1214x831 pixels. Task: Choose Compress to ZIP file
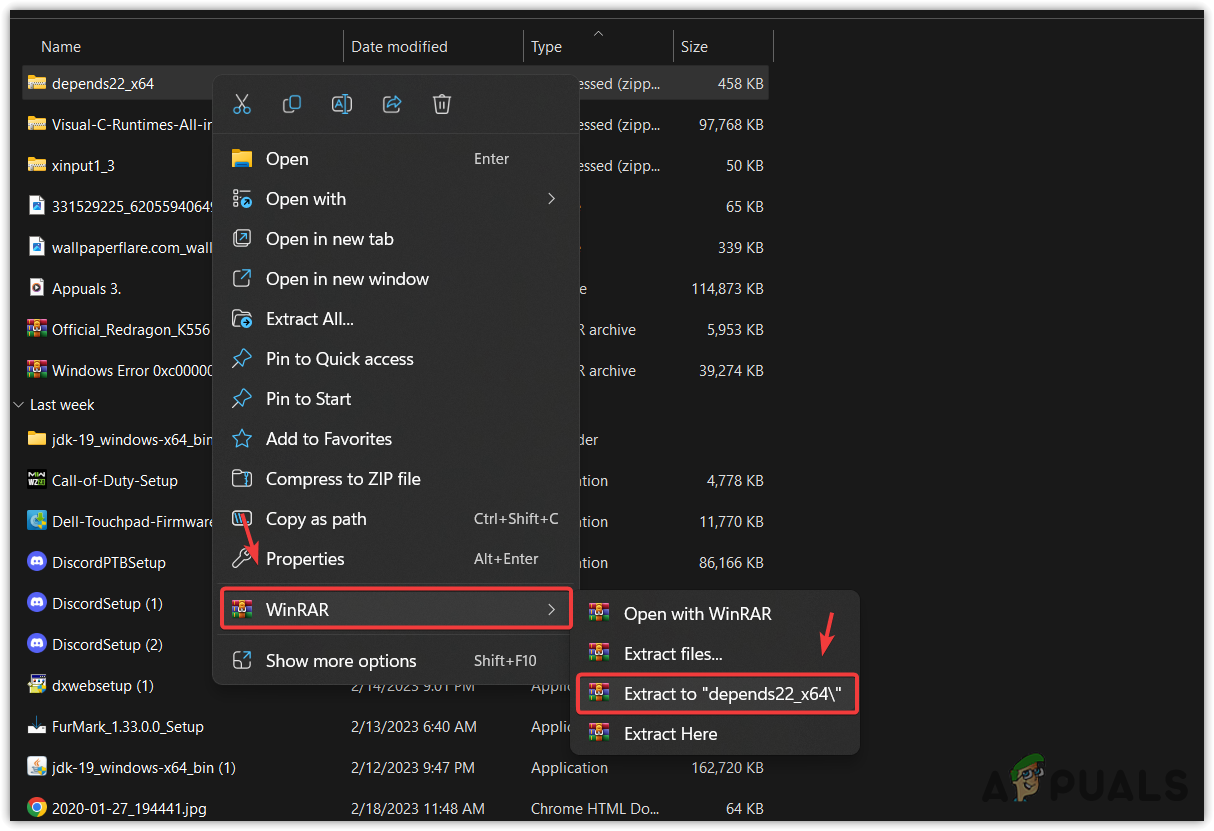344,479
